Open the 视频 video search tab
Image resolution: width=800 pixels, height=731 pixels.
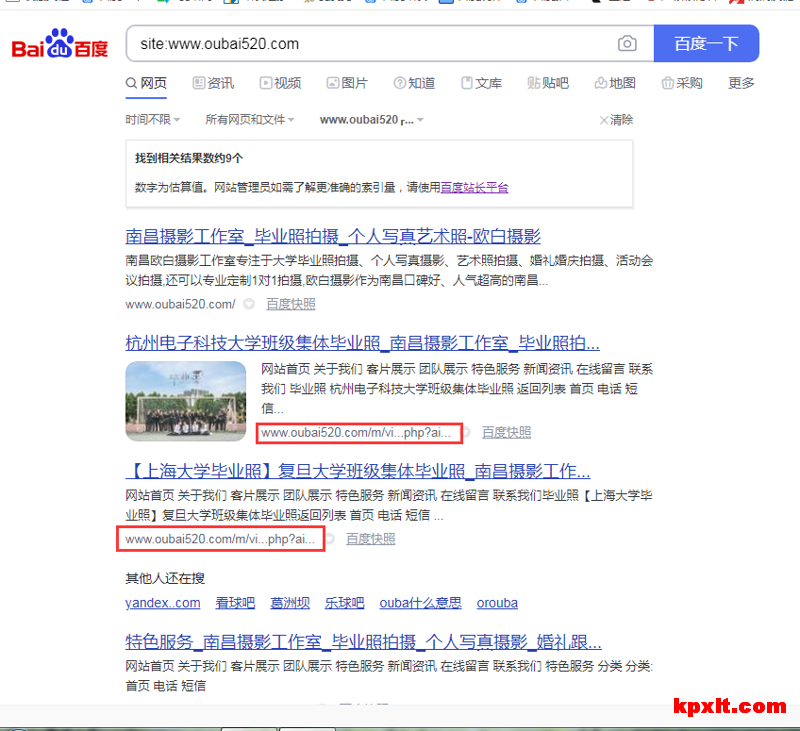pyautogui.click(x=280, y=83)
